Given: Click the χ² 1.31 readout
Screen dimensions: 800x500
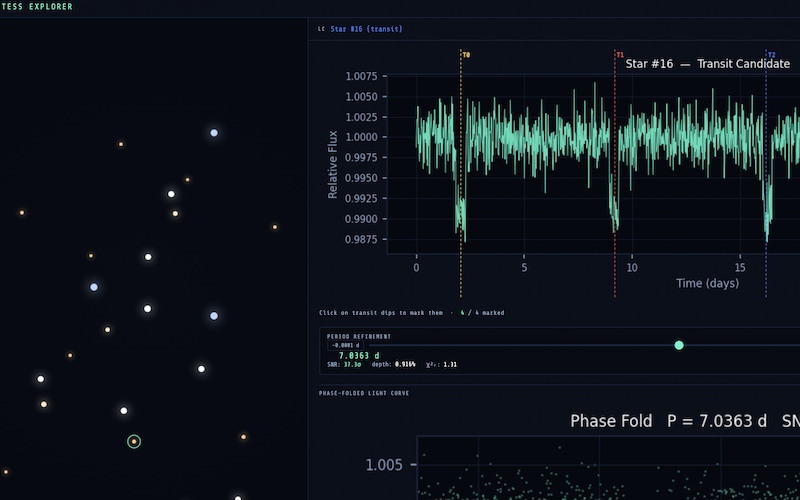Looking at the screenshot, I should click(x=441, y=365).
